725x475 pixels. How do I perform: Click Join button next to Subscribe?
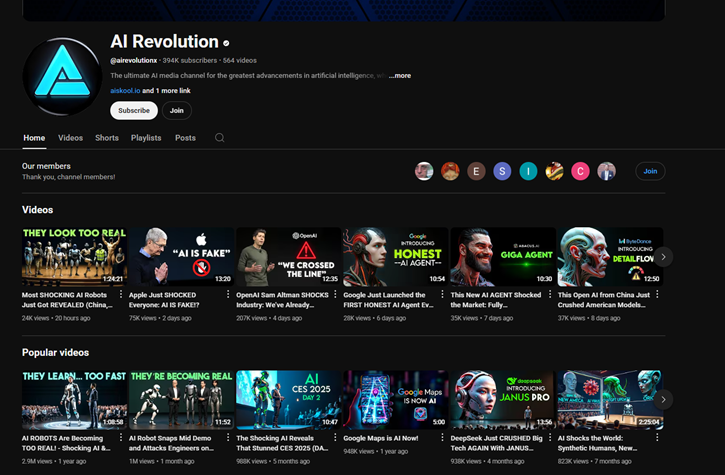177,111
